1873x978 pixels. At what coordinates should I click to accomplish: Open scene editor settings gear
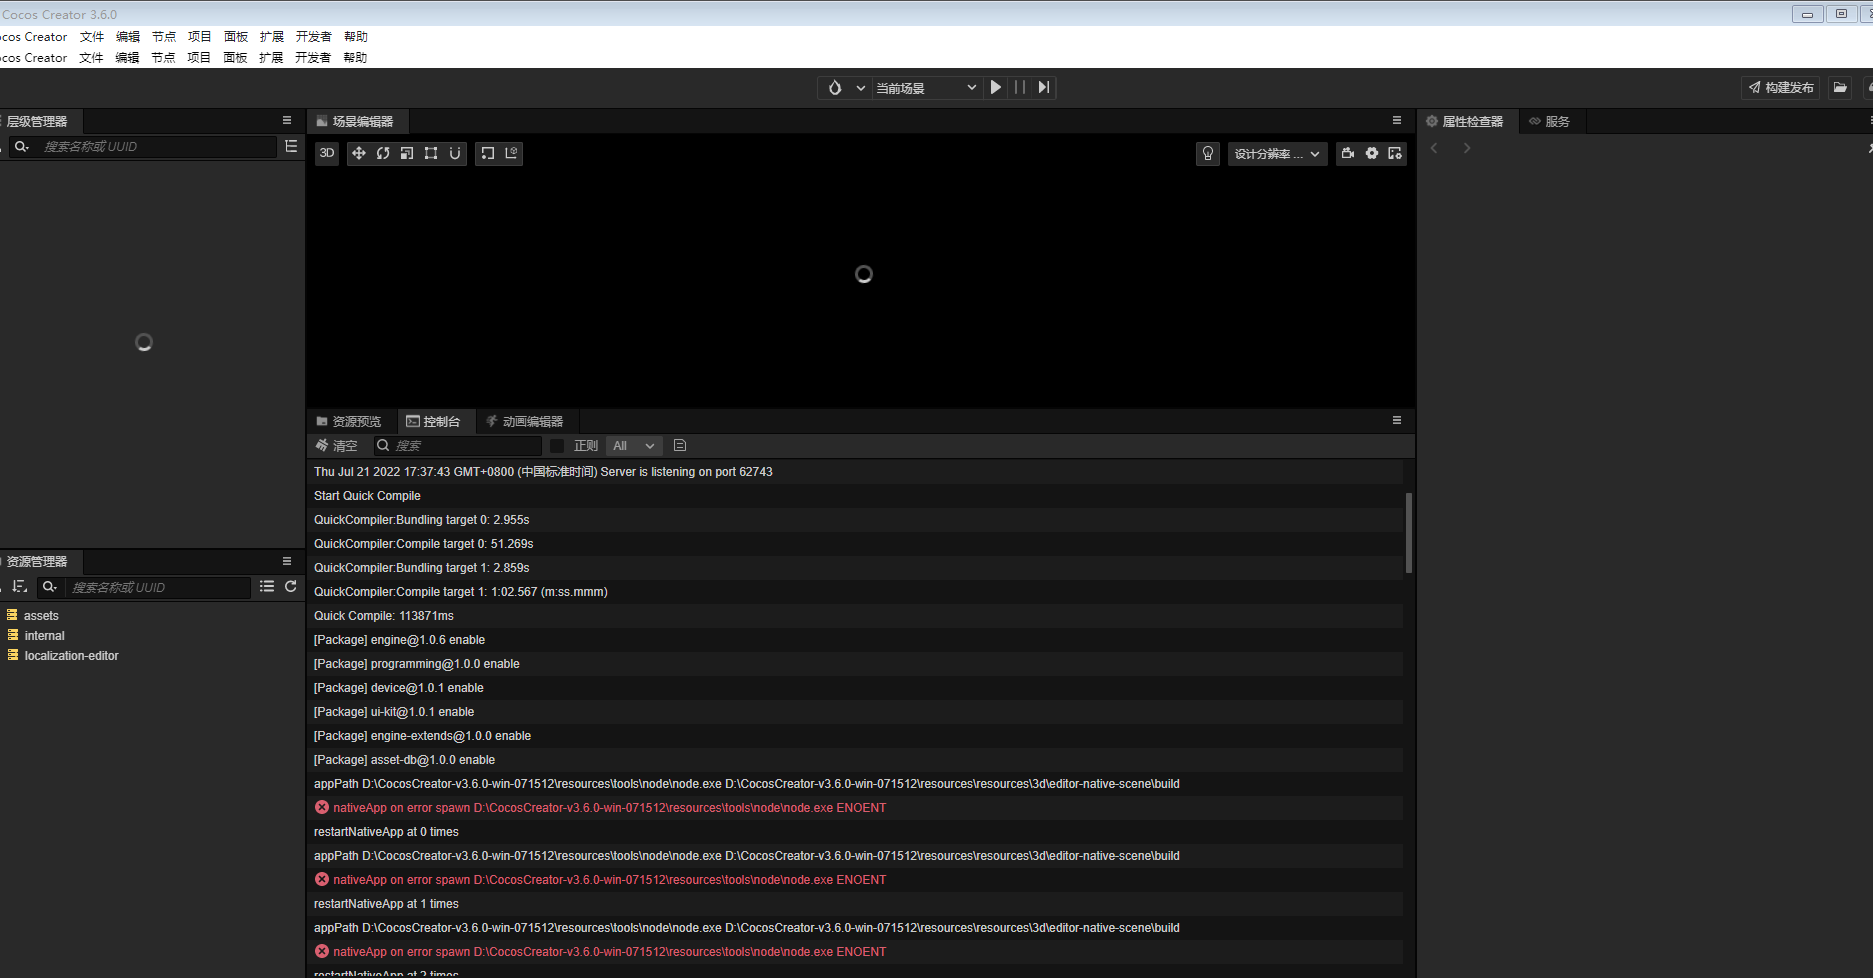(1372, 153)
